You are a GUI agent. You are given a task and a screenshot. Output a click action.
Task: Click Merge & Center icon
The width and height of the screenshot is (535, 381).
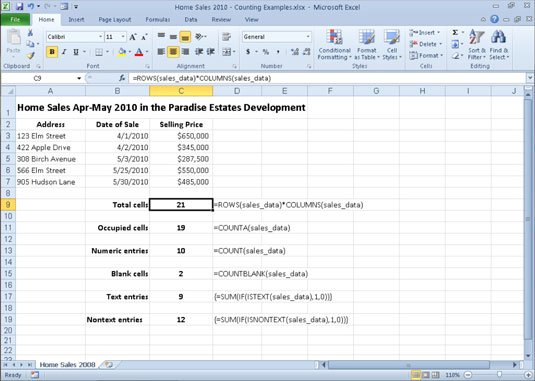(227, 52)
